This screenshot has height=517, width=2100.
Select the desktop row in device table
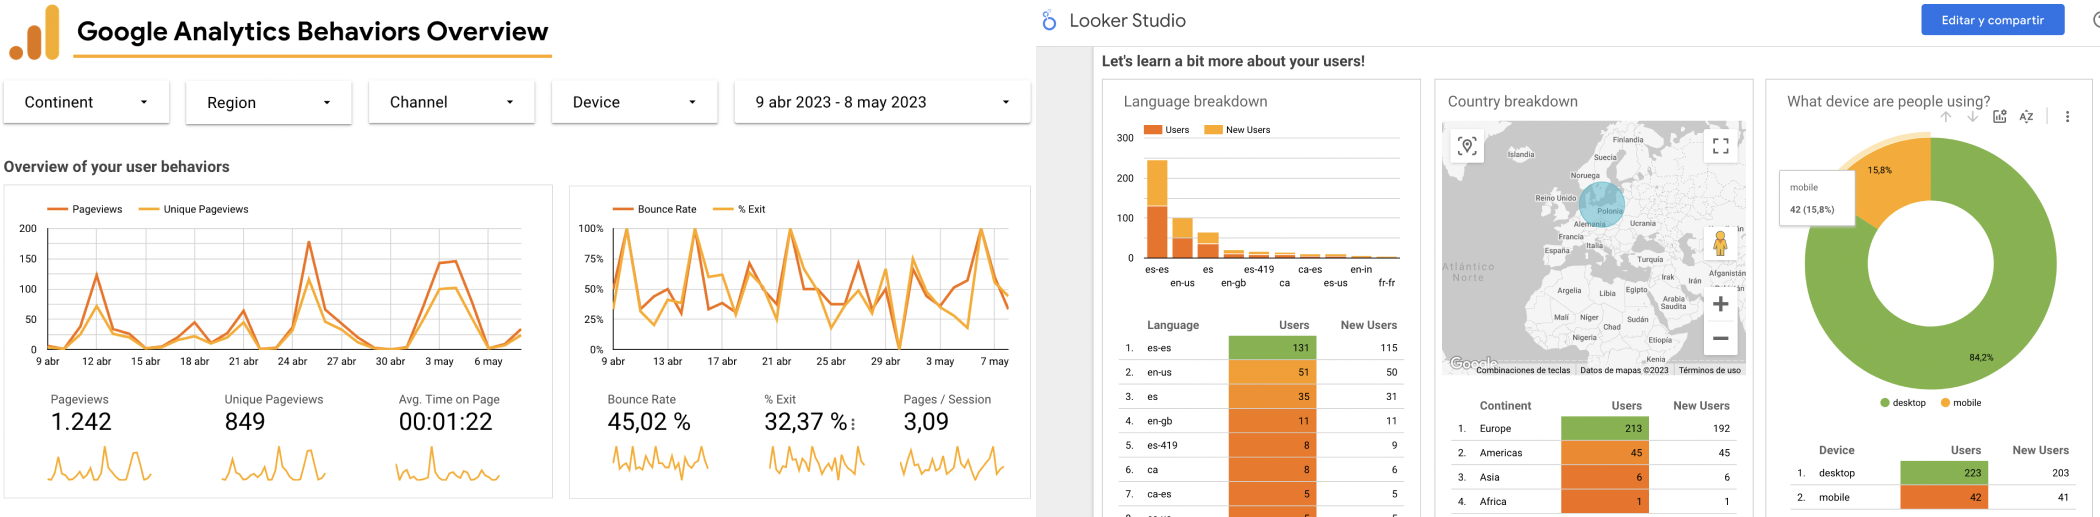pyautogui.click(x=1932, y=473)
